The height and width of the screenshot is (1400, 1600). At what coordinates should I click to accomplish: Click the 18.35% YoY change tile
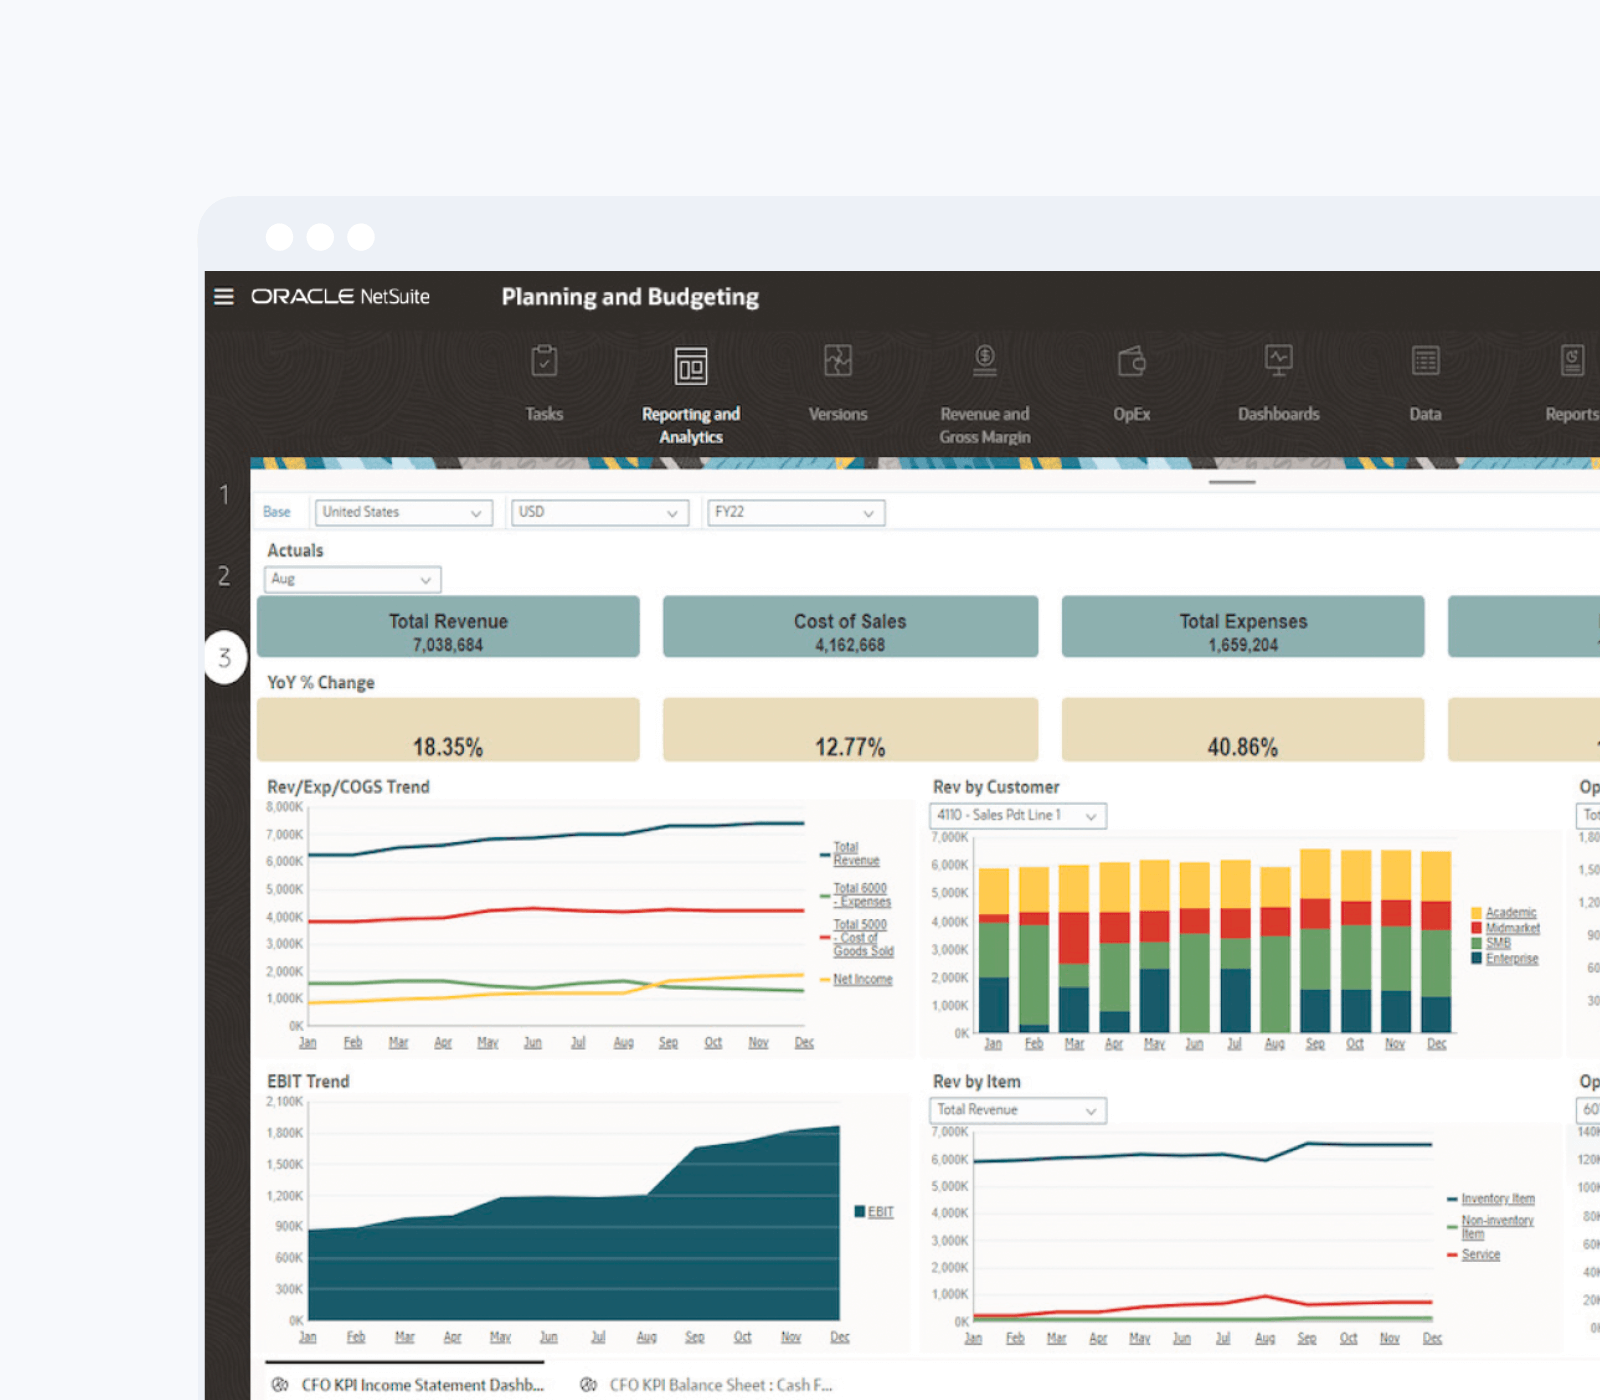(x=448, y=730)
